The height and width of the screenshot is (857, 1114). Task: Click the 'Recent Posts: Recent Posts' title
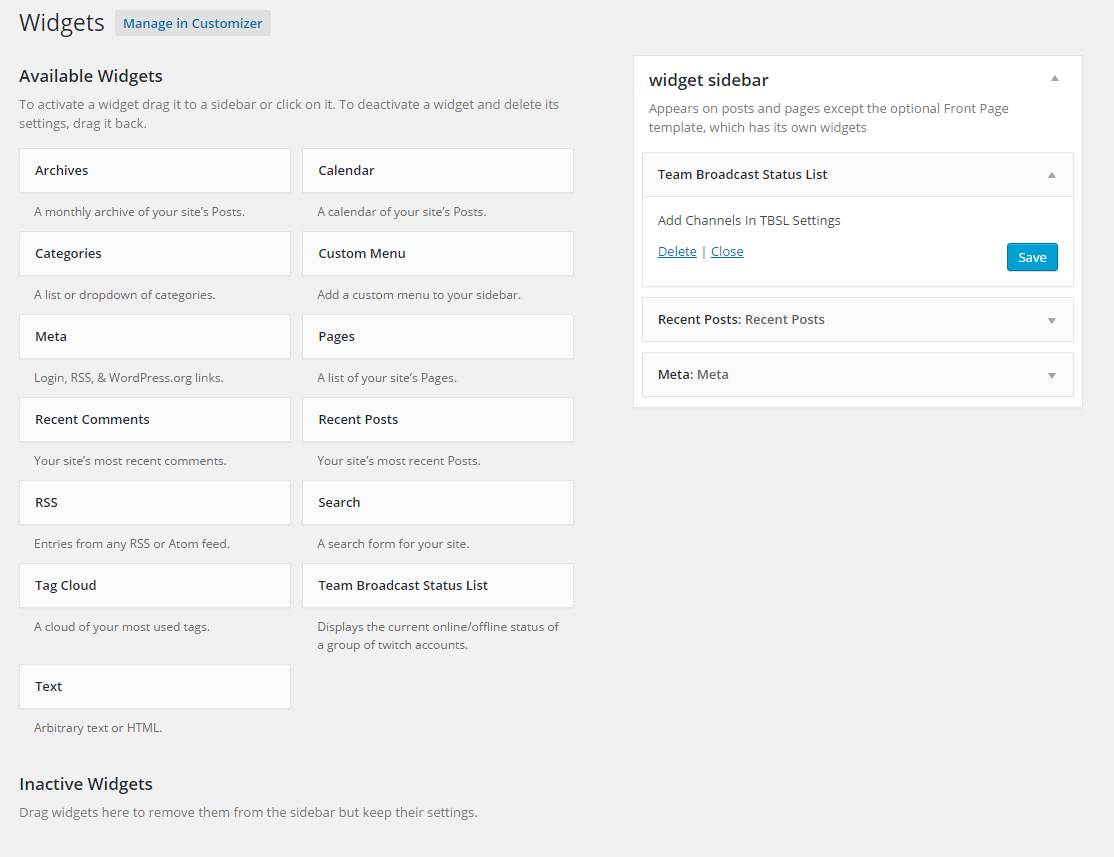tap(741, 320)
